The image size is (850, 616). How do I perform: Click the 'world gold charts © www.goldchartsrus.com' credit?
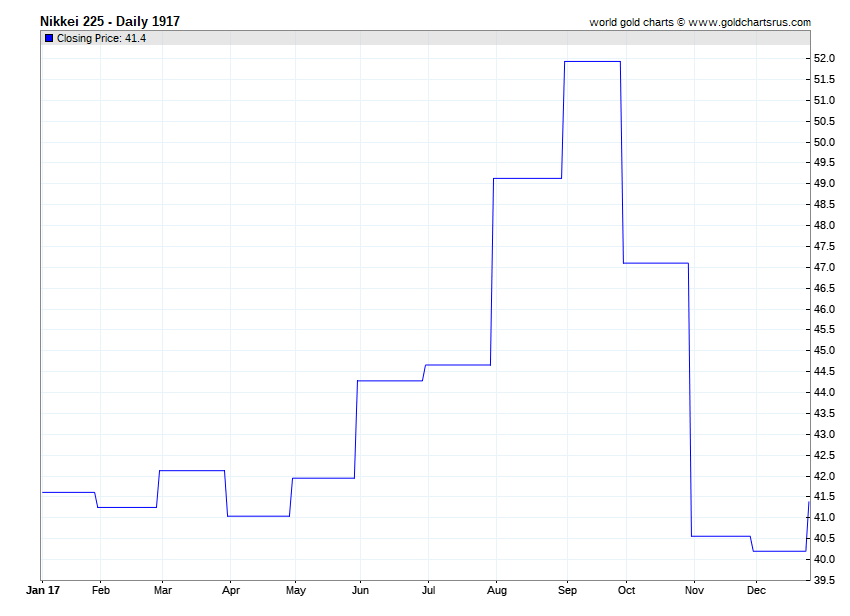click(700, 22)
